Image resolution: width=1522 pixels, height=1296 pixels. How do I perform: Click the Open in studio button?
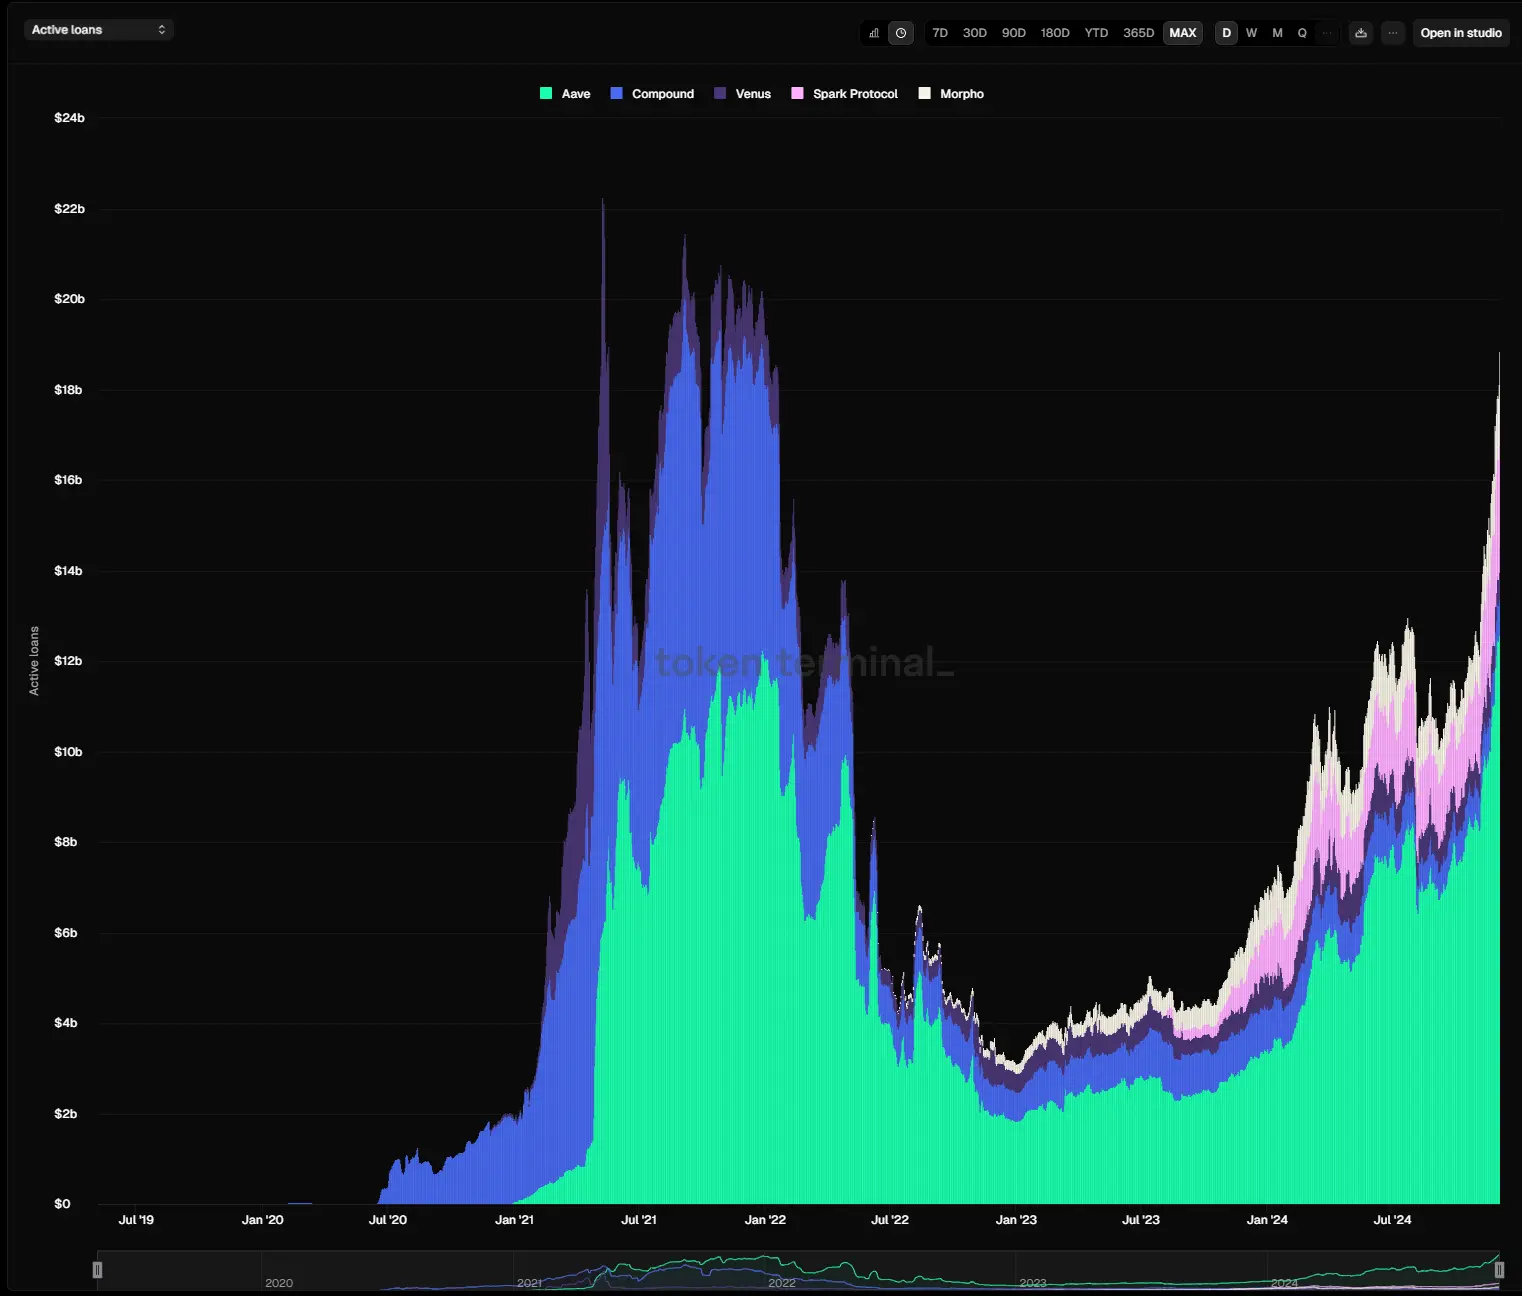coord(1460,32)
